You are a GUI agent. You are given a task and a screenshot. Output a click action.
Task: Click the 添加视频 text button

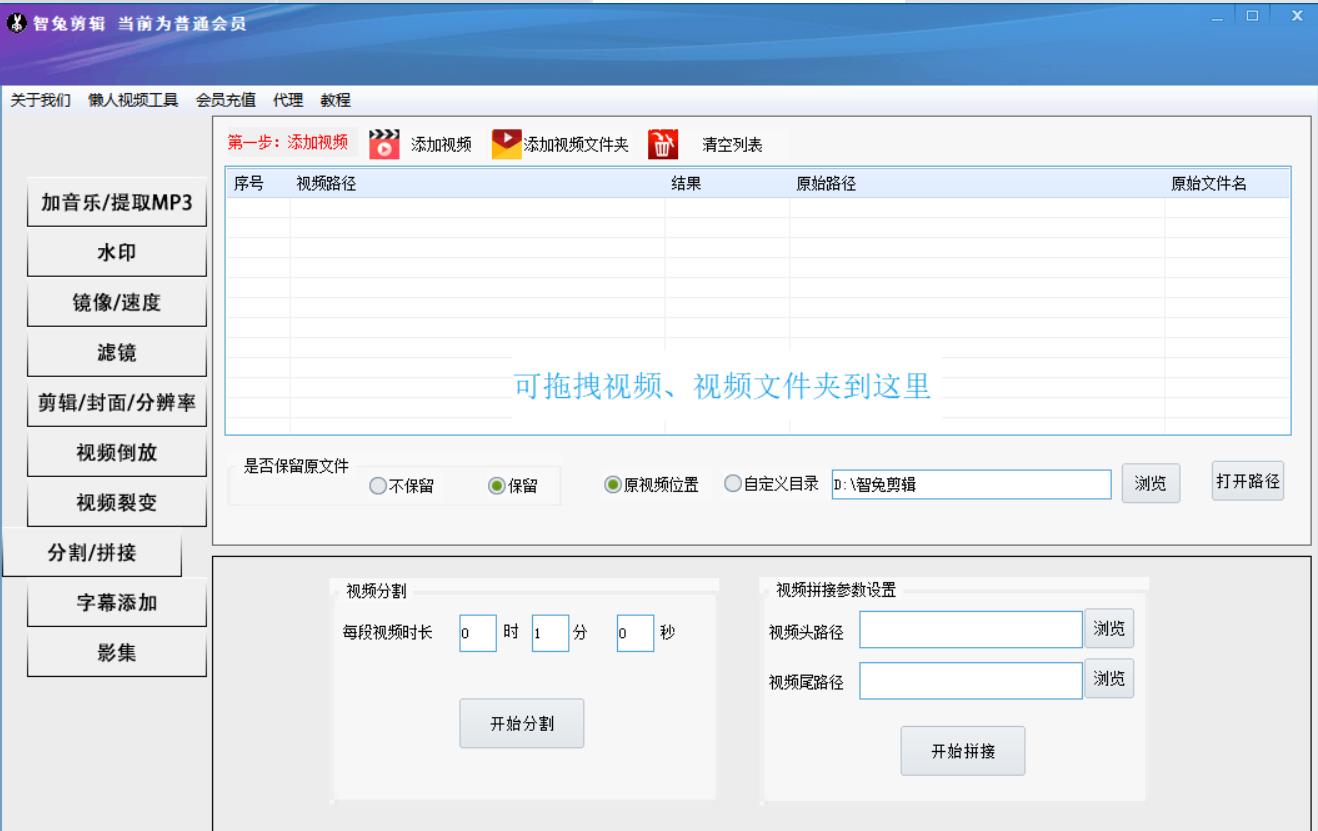441,145
